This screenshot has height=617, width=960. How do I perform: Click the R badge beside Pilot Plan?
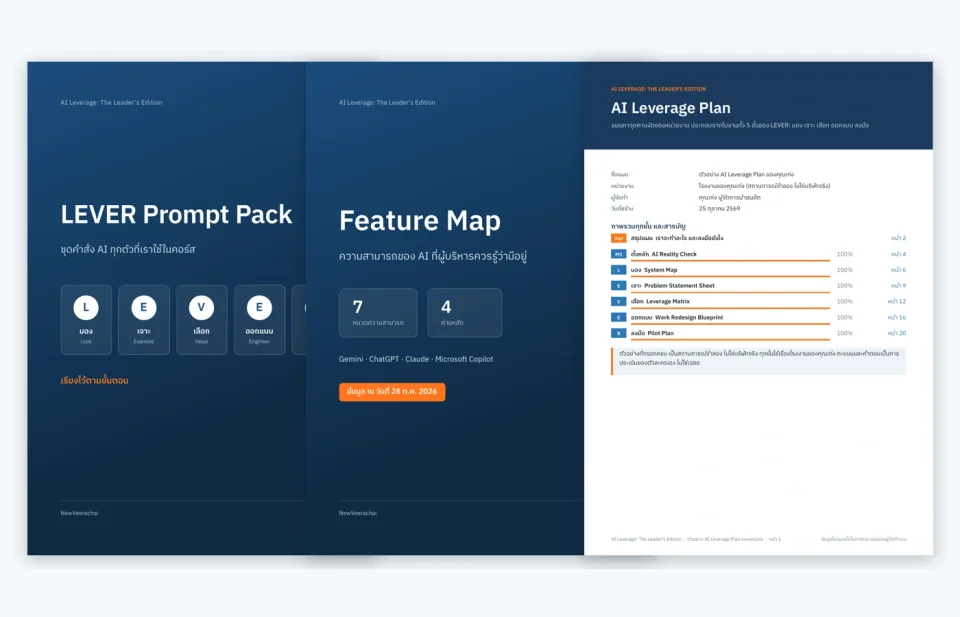[618, 334]
